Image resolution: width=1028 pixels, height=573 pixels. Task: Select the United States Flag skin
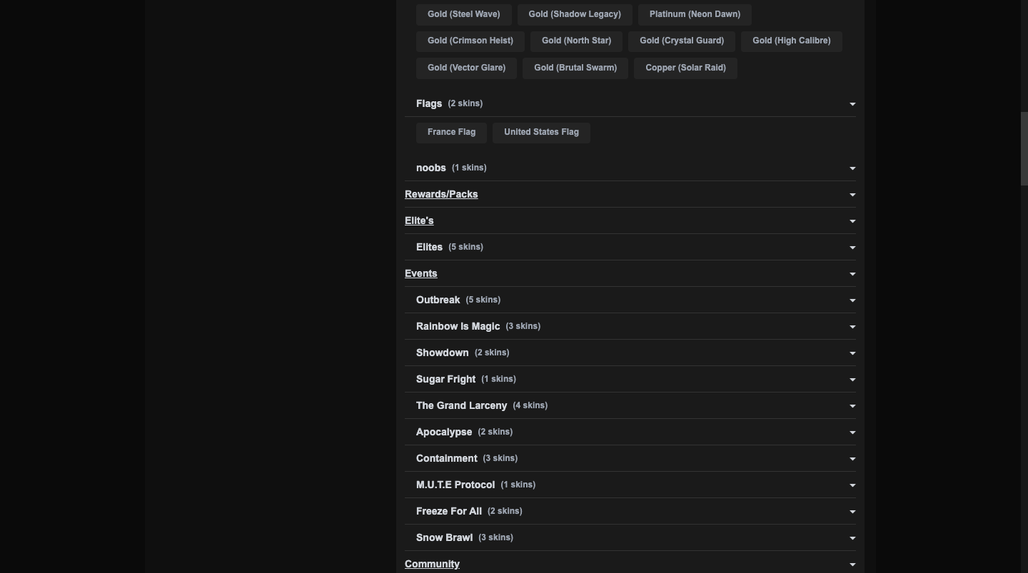point(541,132)
